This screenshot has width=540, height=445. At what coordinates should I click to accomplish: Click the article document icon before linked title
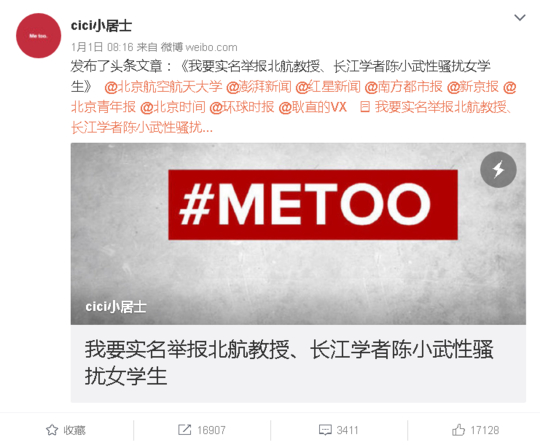365,107
